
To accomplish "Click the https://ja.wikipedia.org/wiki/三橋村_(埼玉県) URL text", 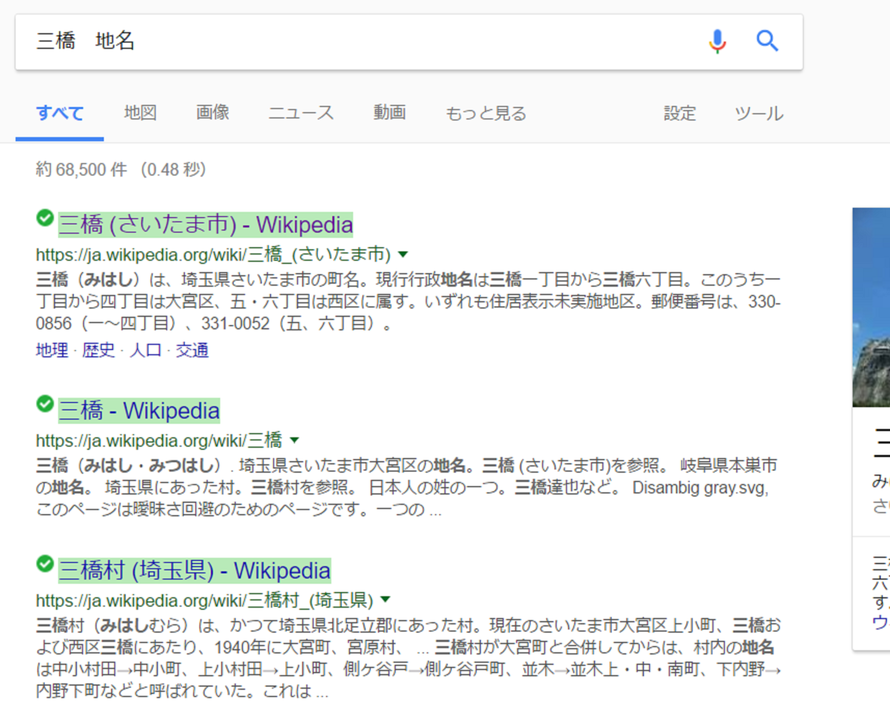I will pos(204,600).
